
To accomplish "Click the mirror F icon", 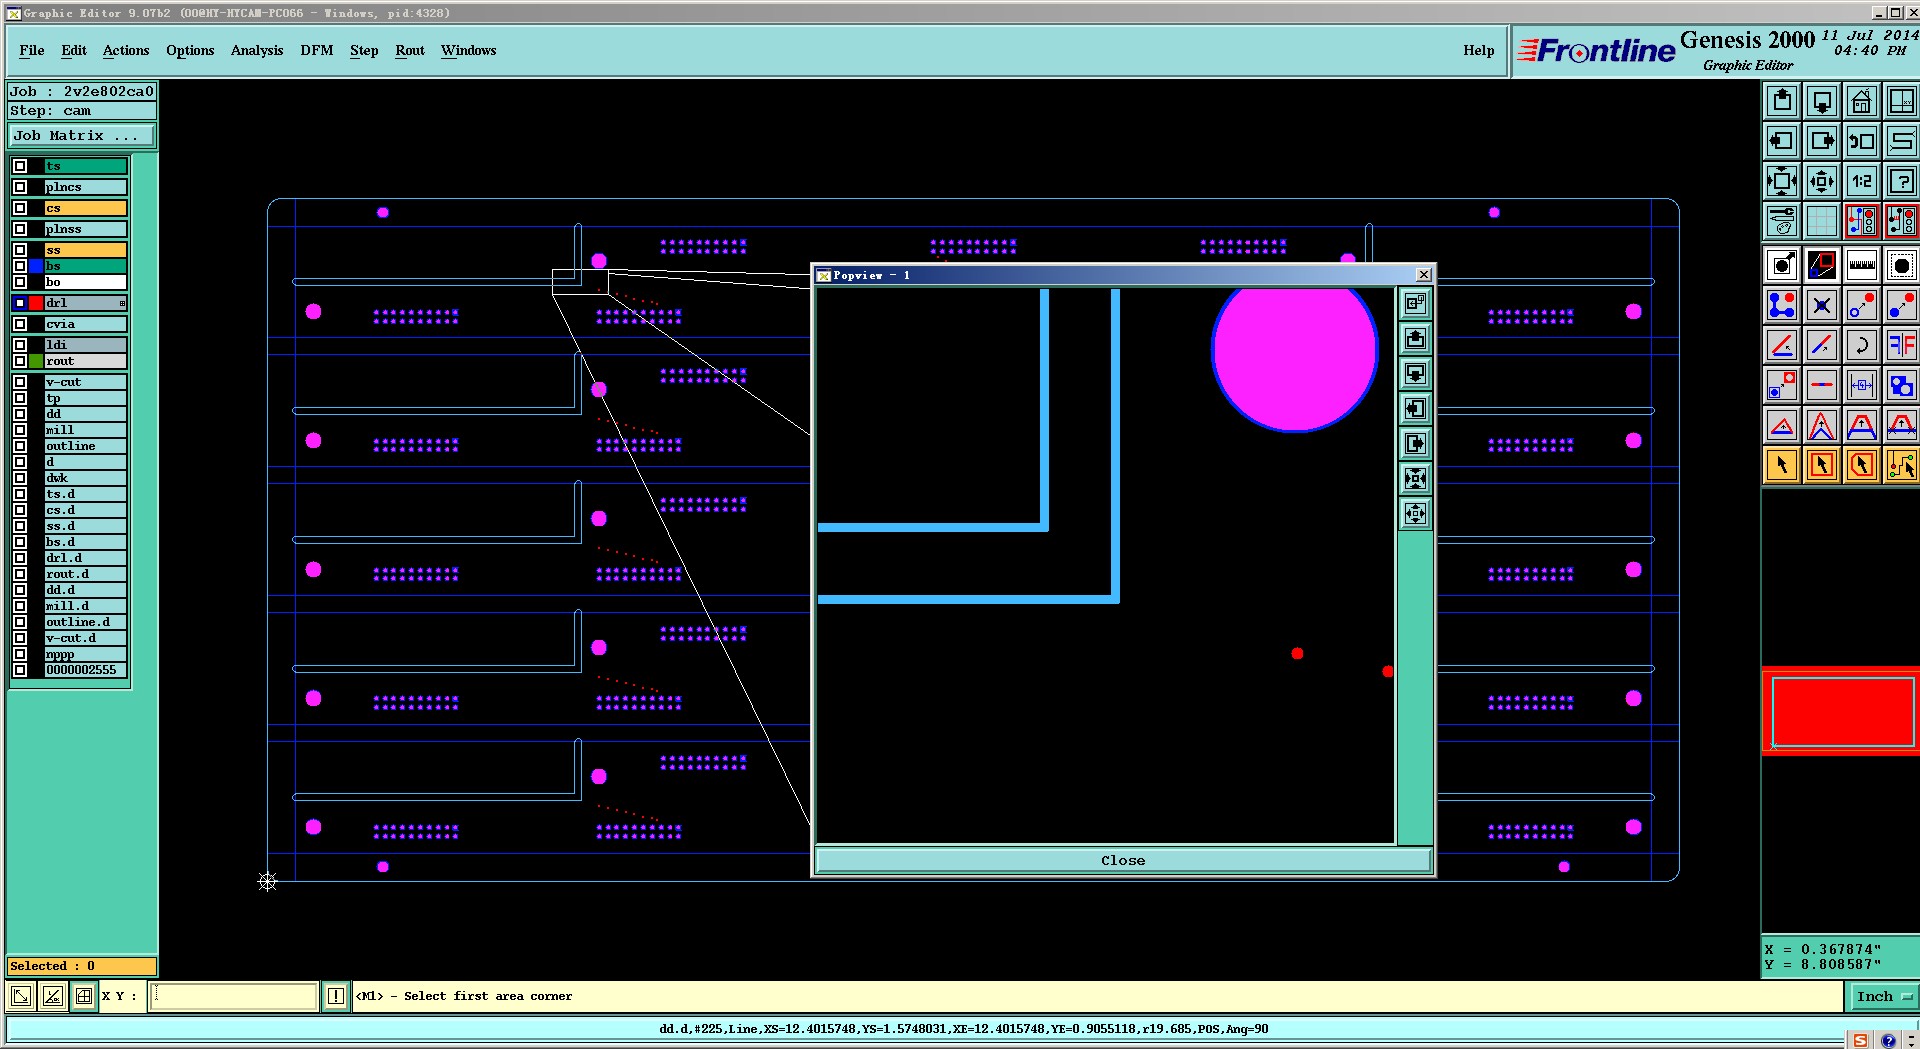I will pyautogui.click(x=1902, y=345).
